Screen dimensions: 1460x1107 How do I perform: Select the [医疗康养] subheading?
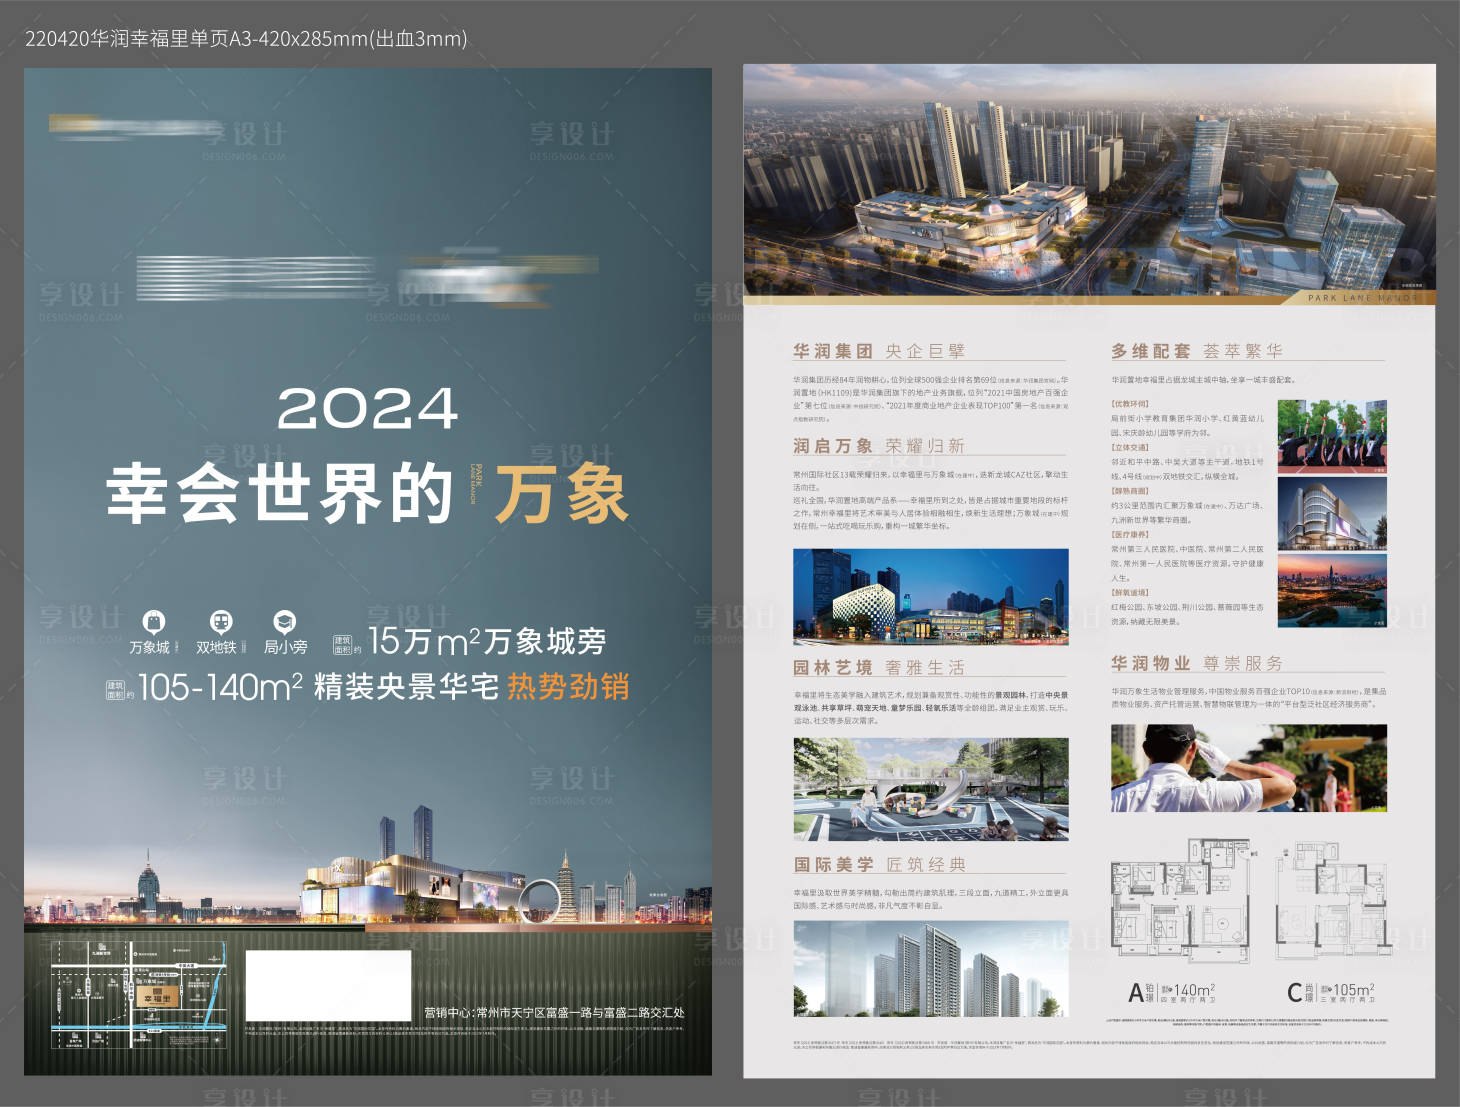(x=1130, y=534)
